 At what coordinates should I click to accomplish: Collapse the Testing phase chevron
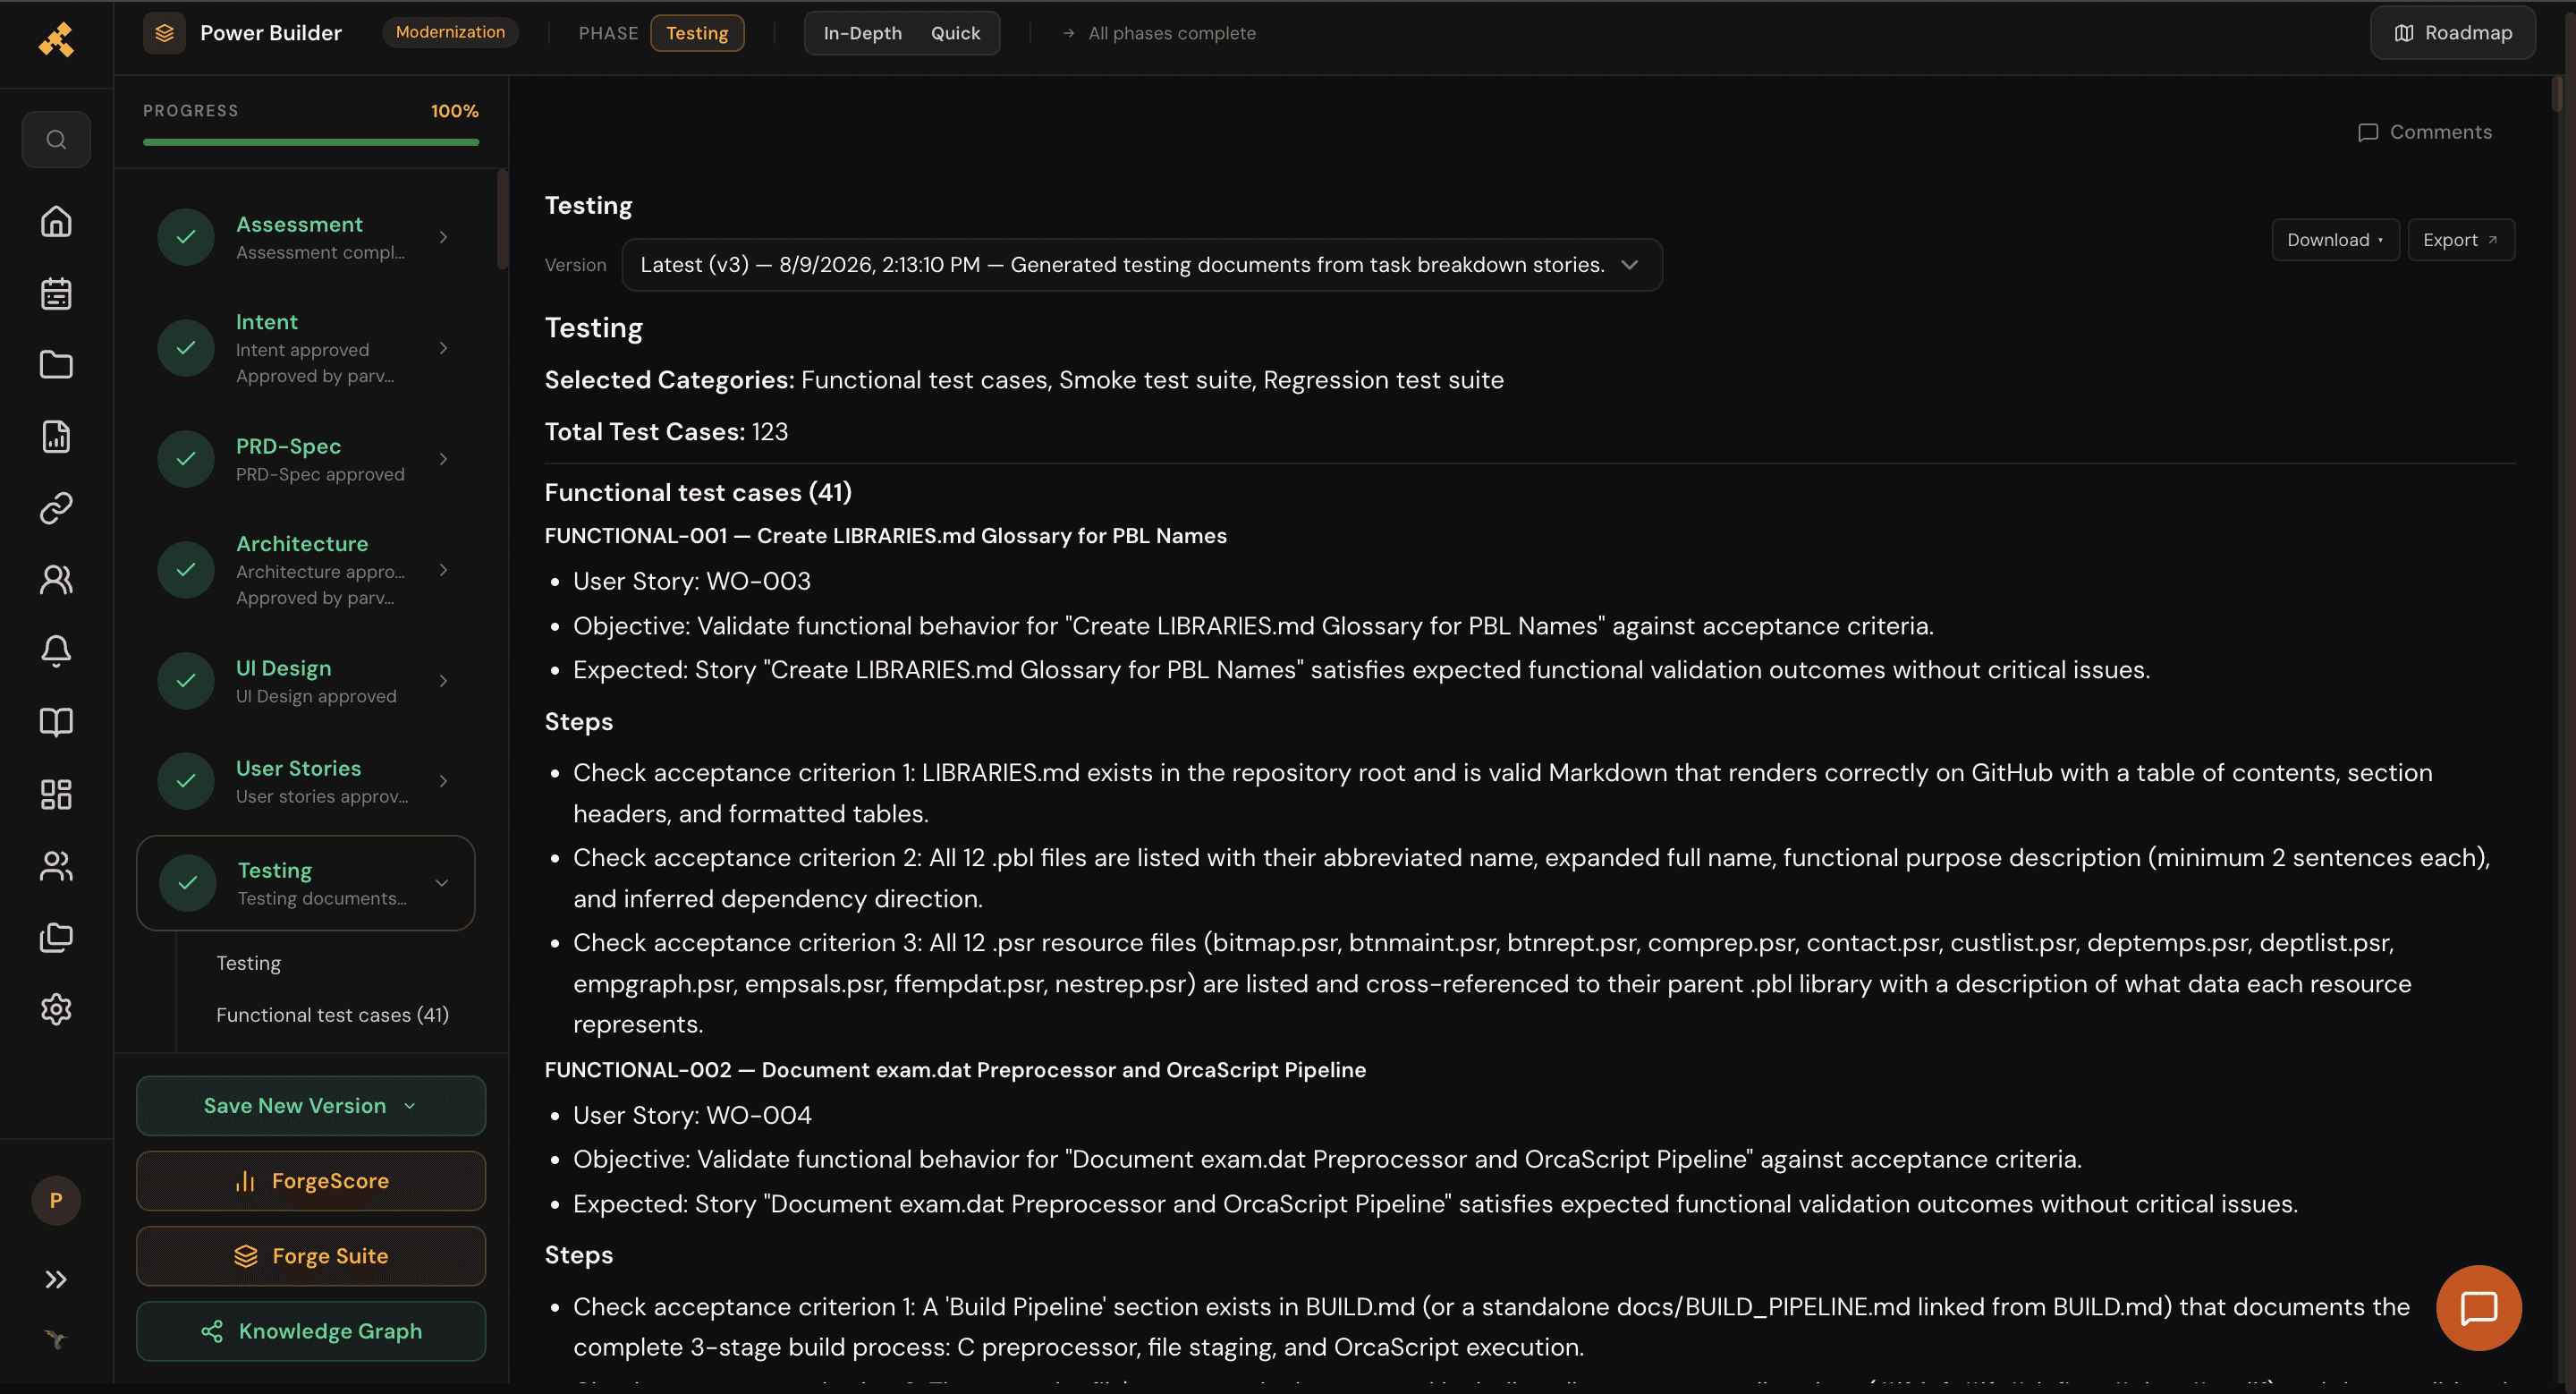tap(441, 883)
